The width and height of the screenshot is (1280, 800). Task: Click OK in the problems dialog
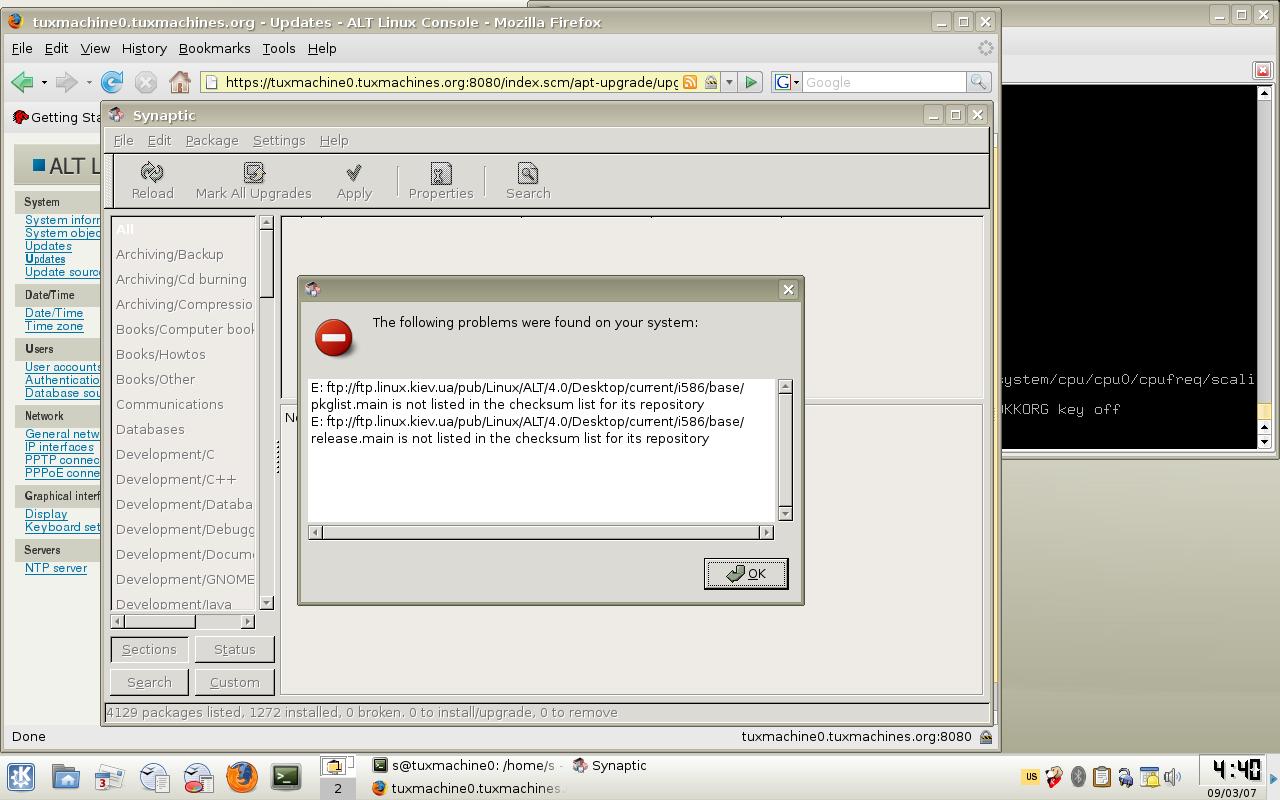click(x=746, y=573)
